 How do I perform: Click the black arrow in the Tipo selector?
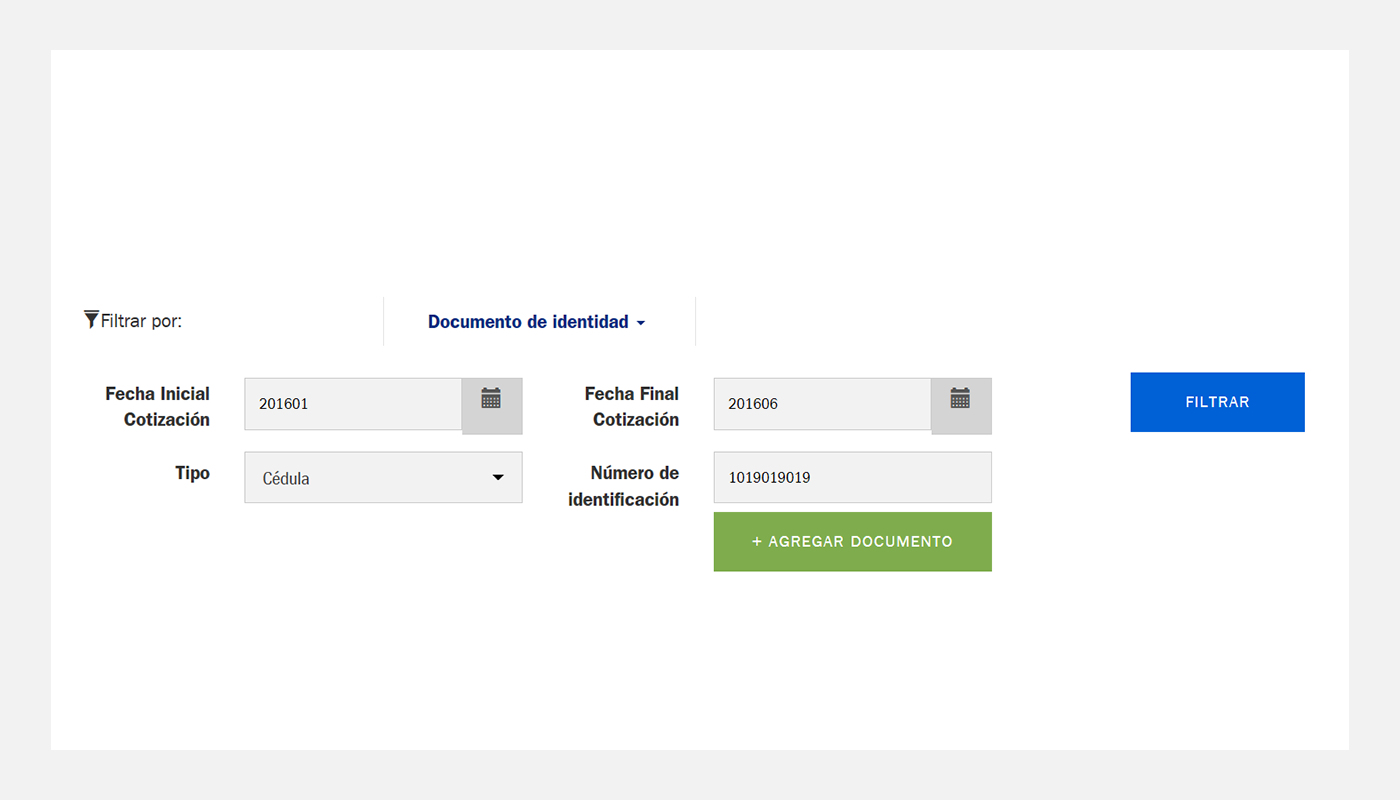point(498,478)
